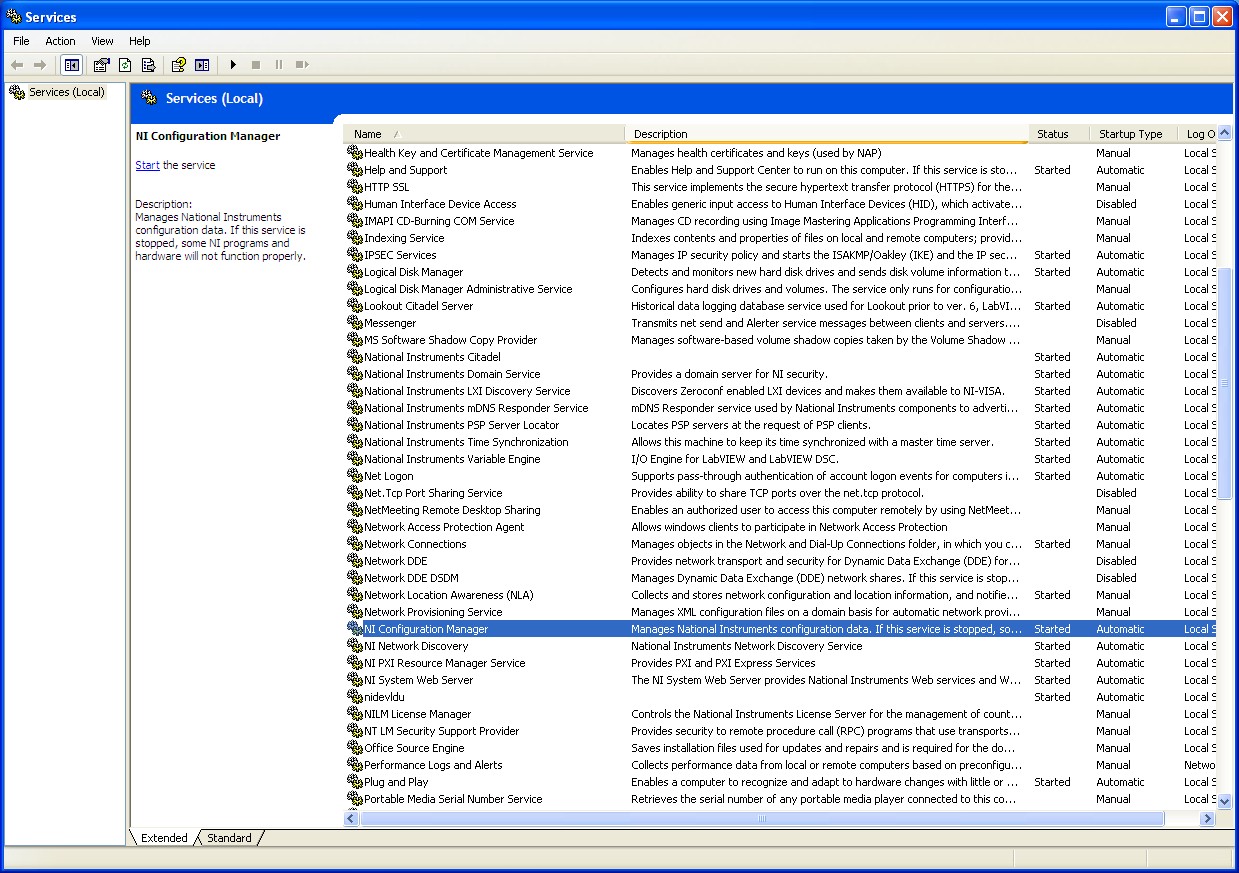Switch to the Extended tab
Image resolution: width=1239 pixels, height=873 pixels.
click(164, 838)
